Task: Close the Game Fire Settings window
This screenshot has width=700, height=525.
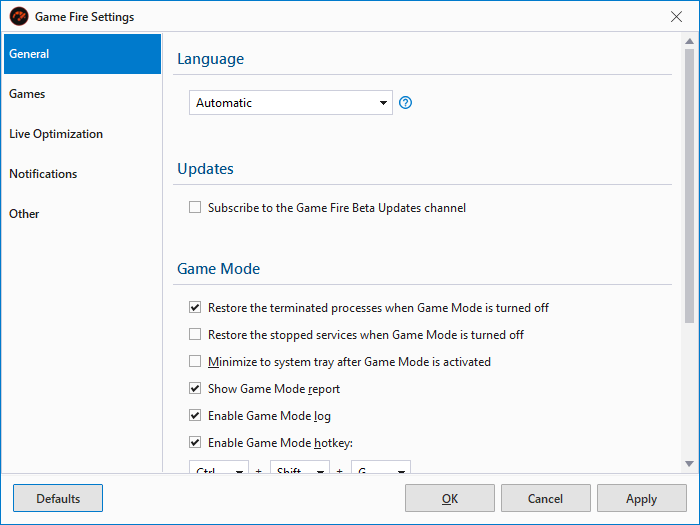Action: [676, 17]
